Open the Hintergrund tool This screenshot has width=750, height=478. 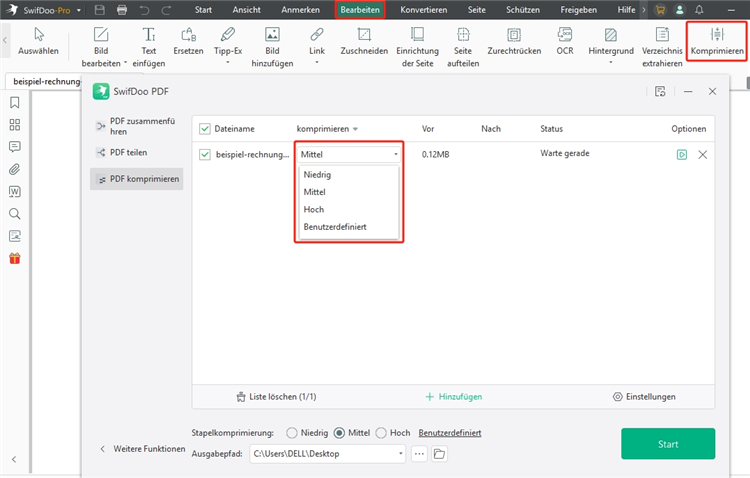[x=611, y=46]
